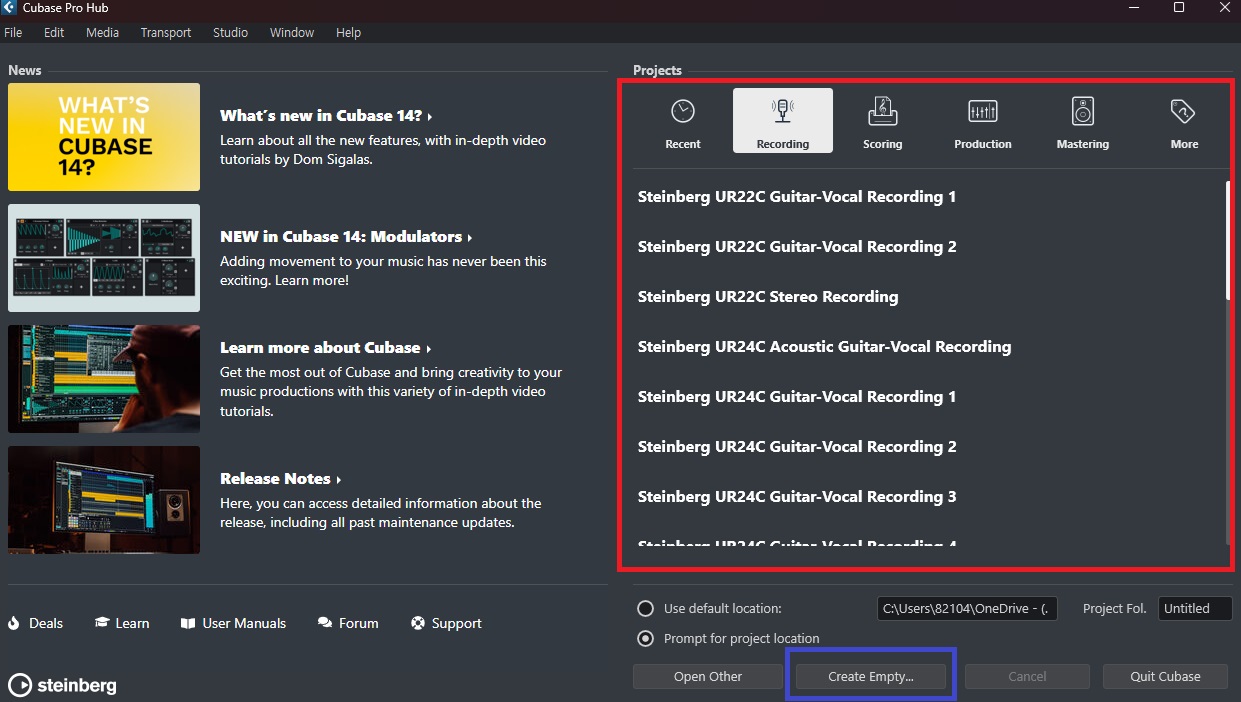This screenshot has width=1241, height=702.
Task: Select Prompt for project location option
Action: click(646, 638)
